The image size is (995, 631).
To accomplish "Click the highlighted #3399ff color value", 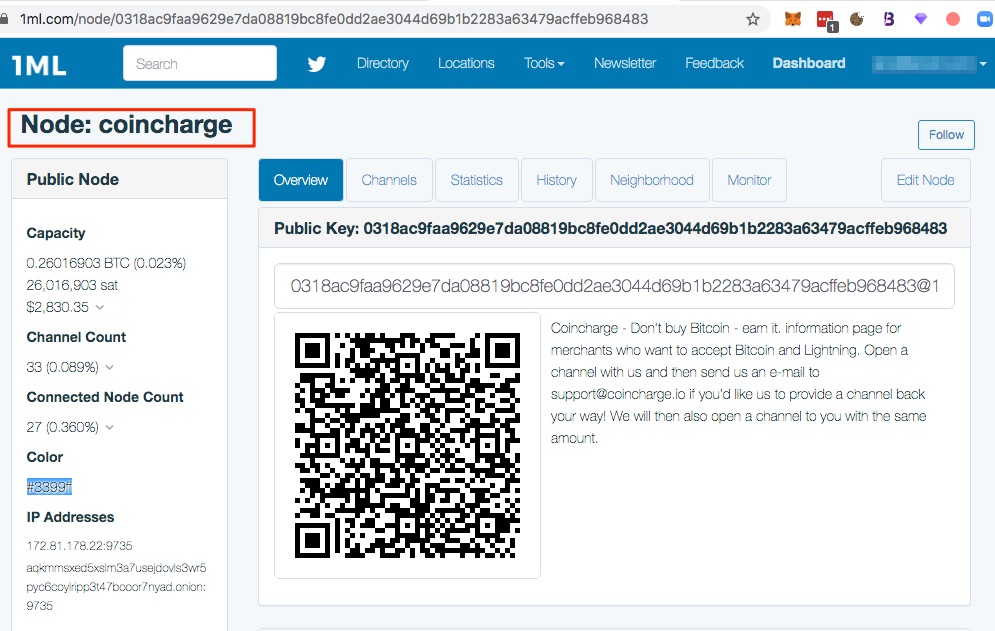I will [x=49, y=487].
